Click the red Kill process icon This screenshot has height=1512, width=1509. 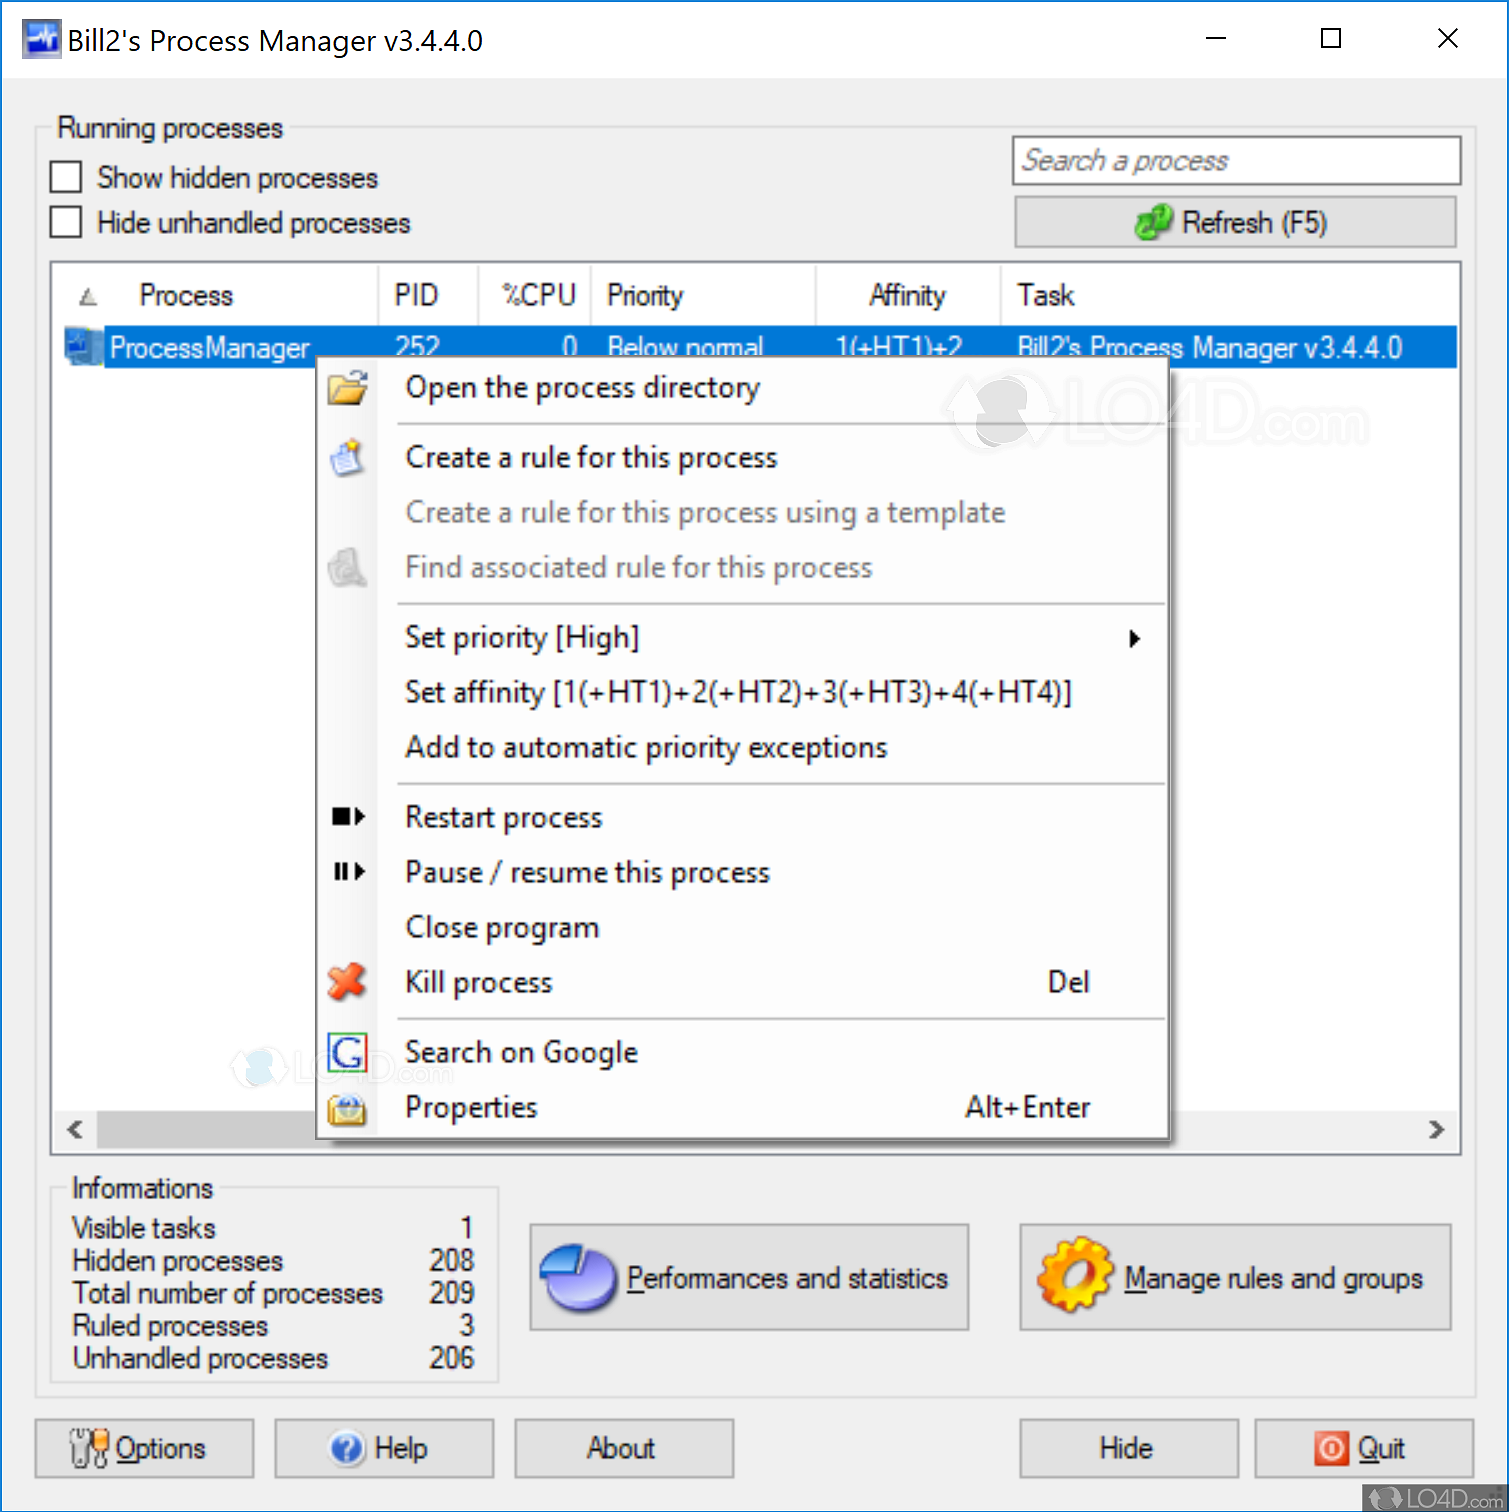tap(347, 981)
